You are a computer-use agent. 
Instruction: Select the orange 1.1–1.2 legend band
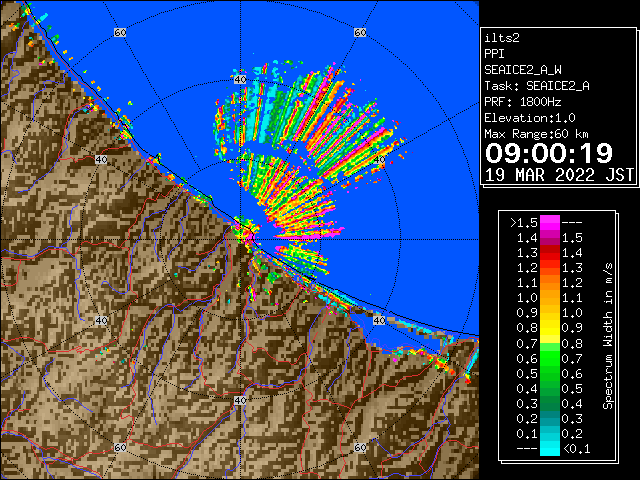point(550,283)
